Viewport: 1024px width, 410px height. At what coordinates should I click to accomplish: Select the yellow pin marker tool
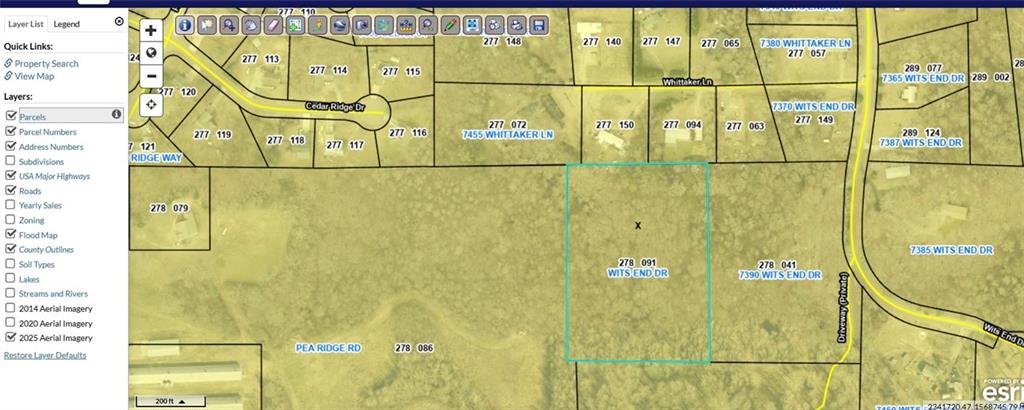pos(318,25)
